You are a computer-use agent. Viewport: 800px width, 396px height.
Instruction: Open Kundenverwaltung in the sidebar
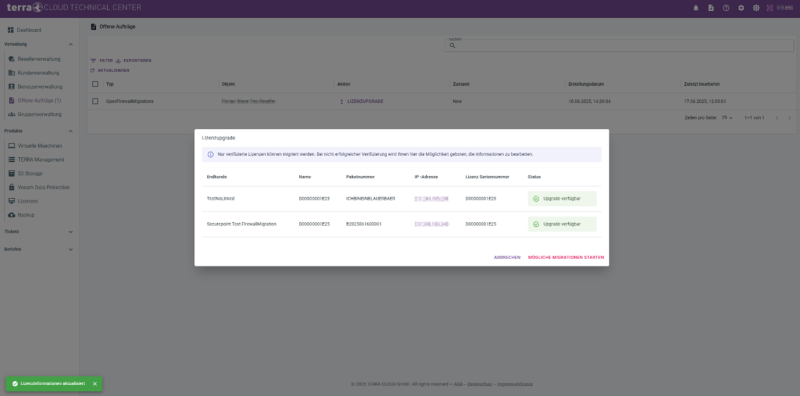click(x=38, y=73)
